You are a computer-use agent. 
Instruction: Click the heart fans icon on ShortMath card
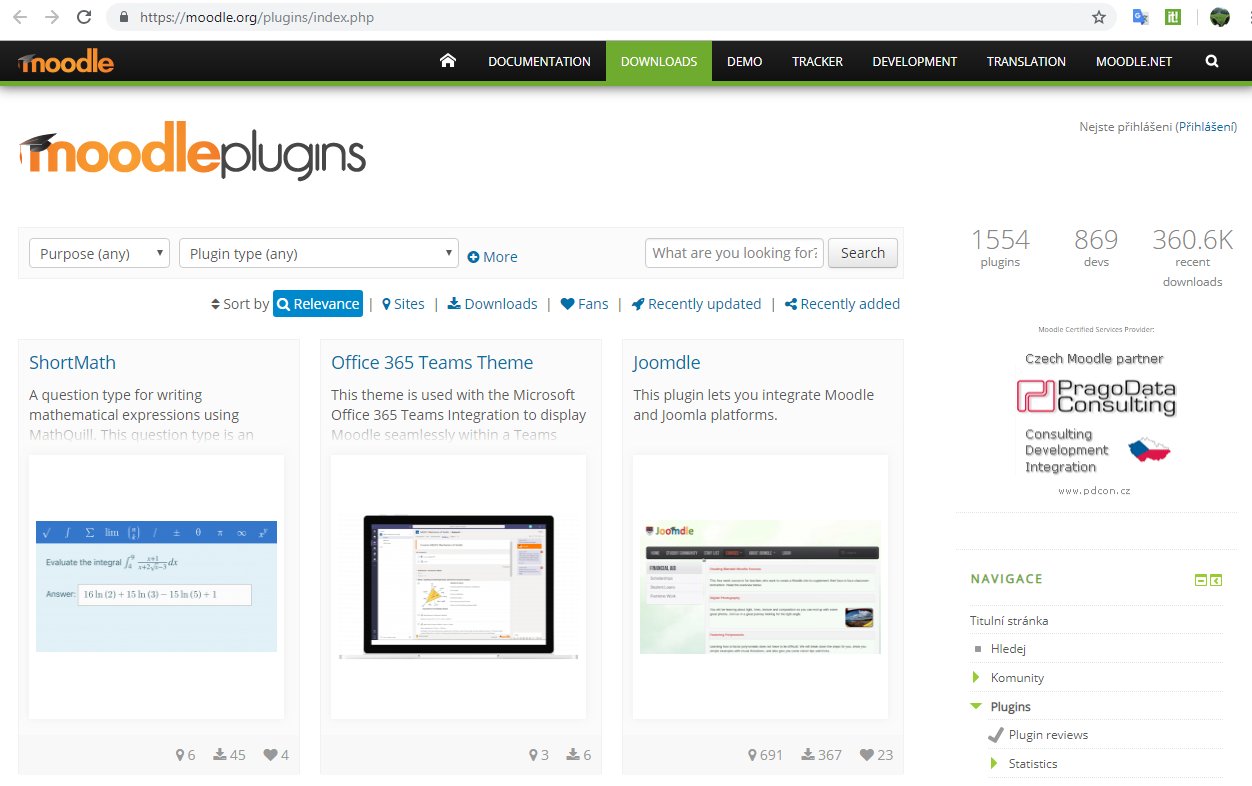pos(270,755)
